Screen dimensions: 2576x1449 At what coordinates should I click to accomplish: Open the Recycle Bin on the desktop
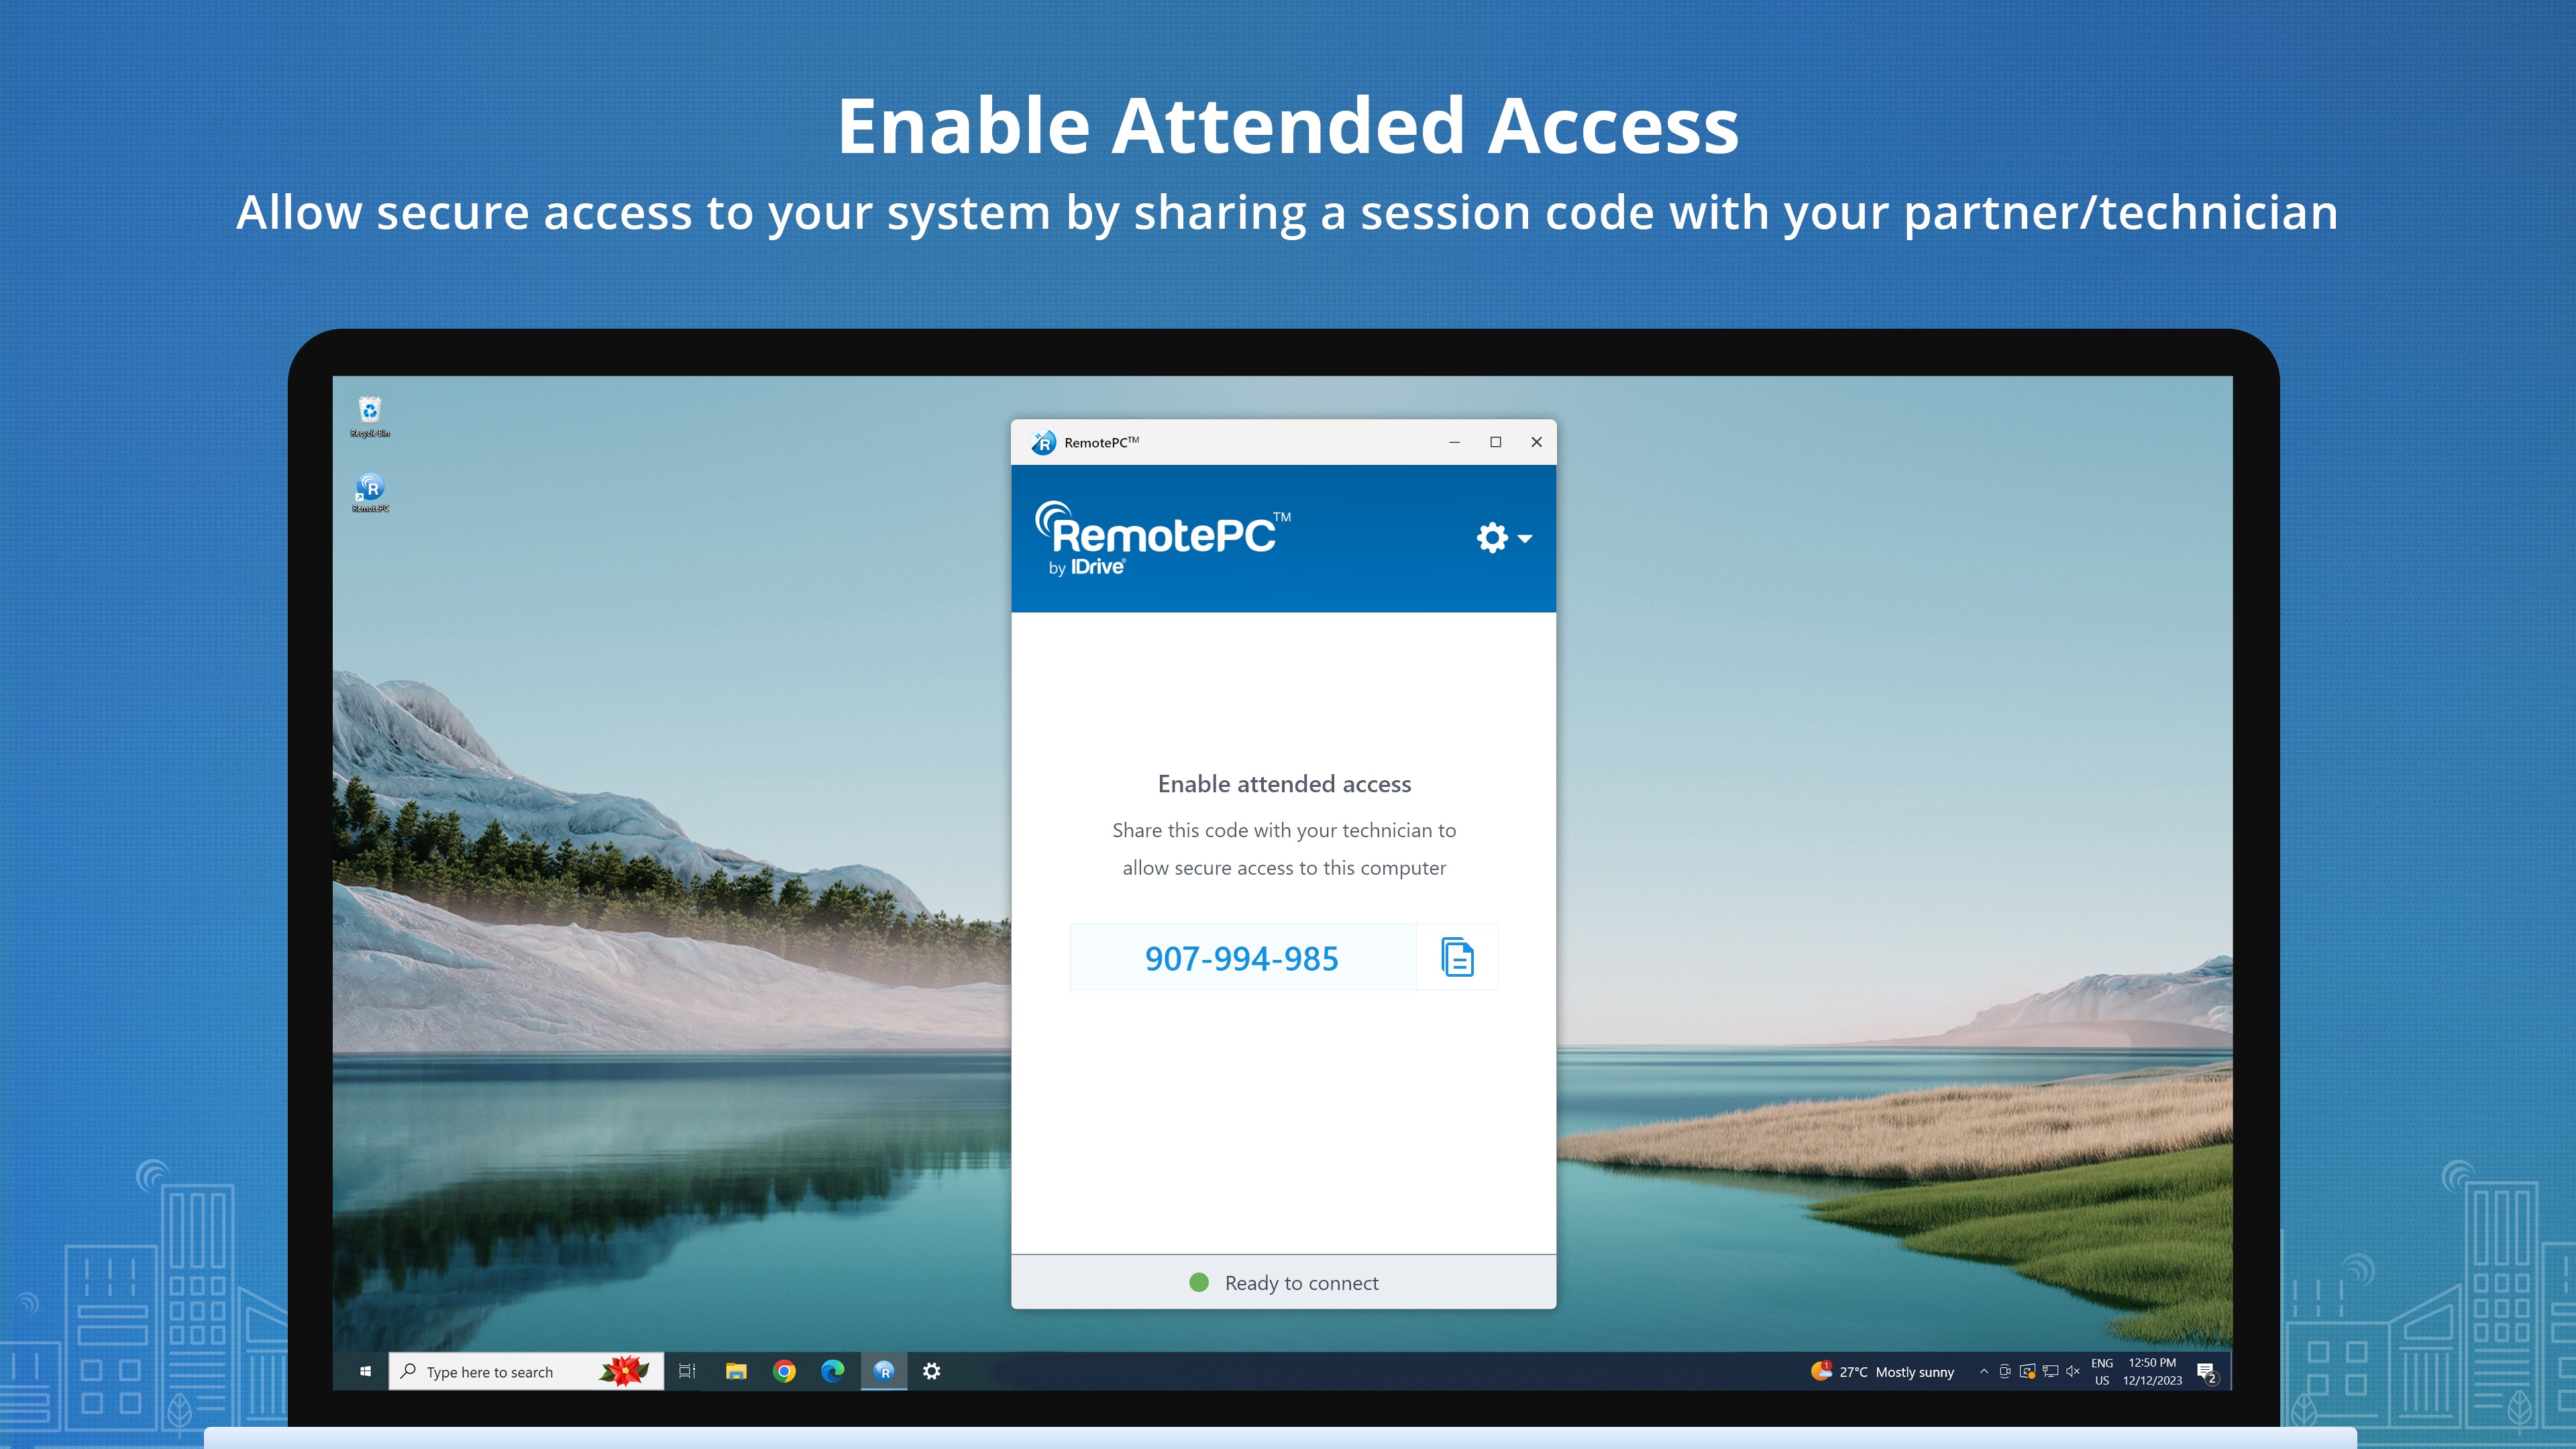coord(369,410)
